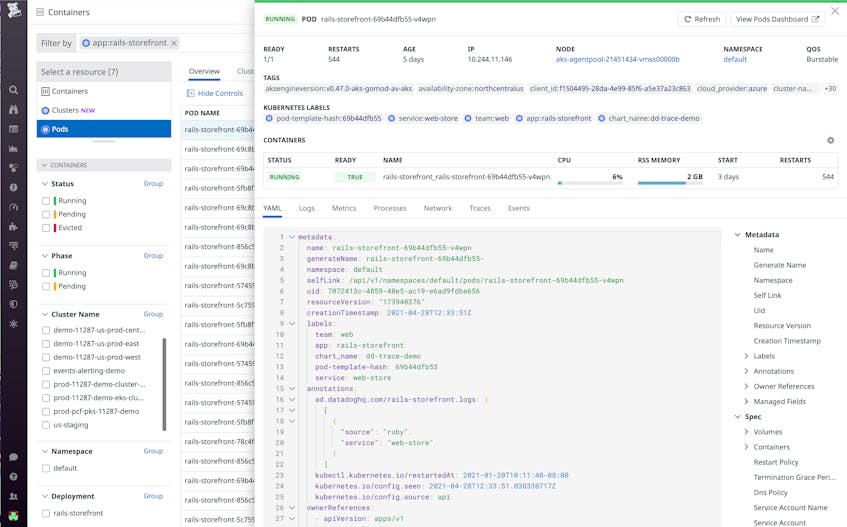The width and height of the screenshot is (847, 527).
Task: Collapse the Phase filter section
Action: point(45,255)
